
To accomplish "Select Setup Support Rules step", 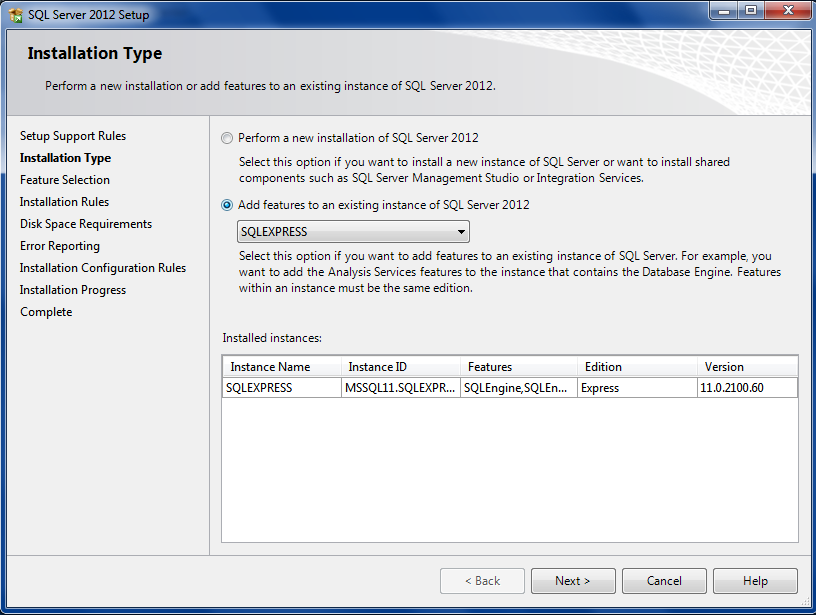I will pyautogui.click(x=73, y=136).
